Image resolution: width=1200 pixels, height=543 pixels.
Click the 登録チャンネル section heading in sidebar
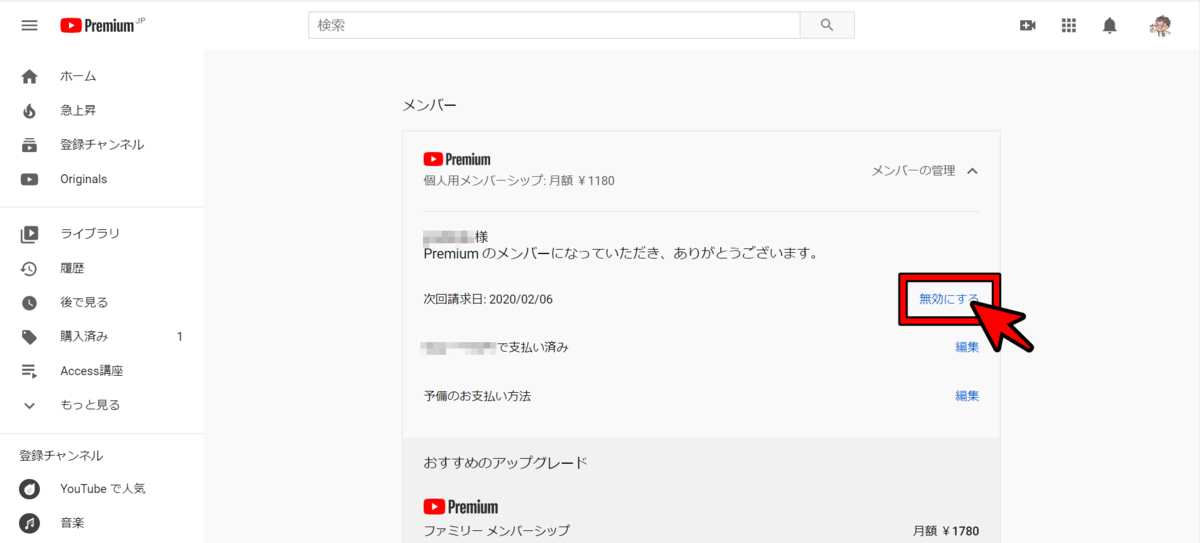point(61,456)
